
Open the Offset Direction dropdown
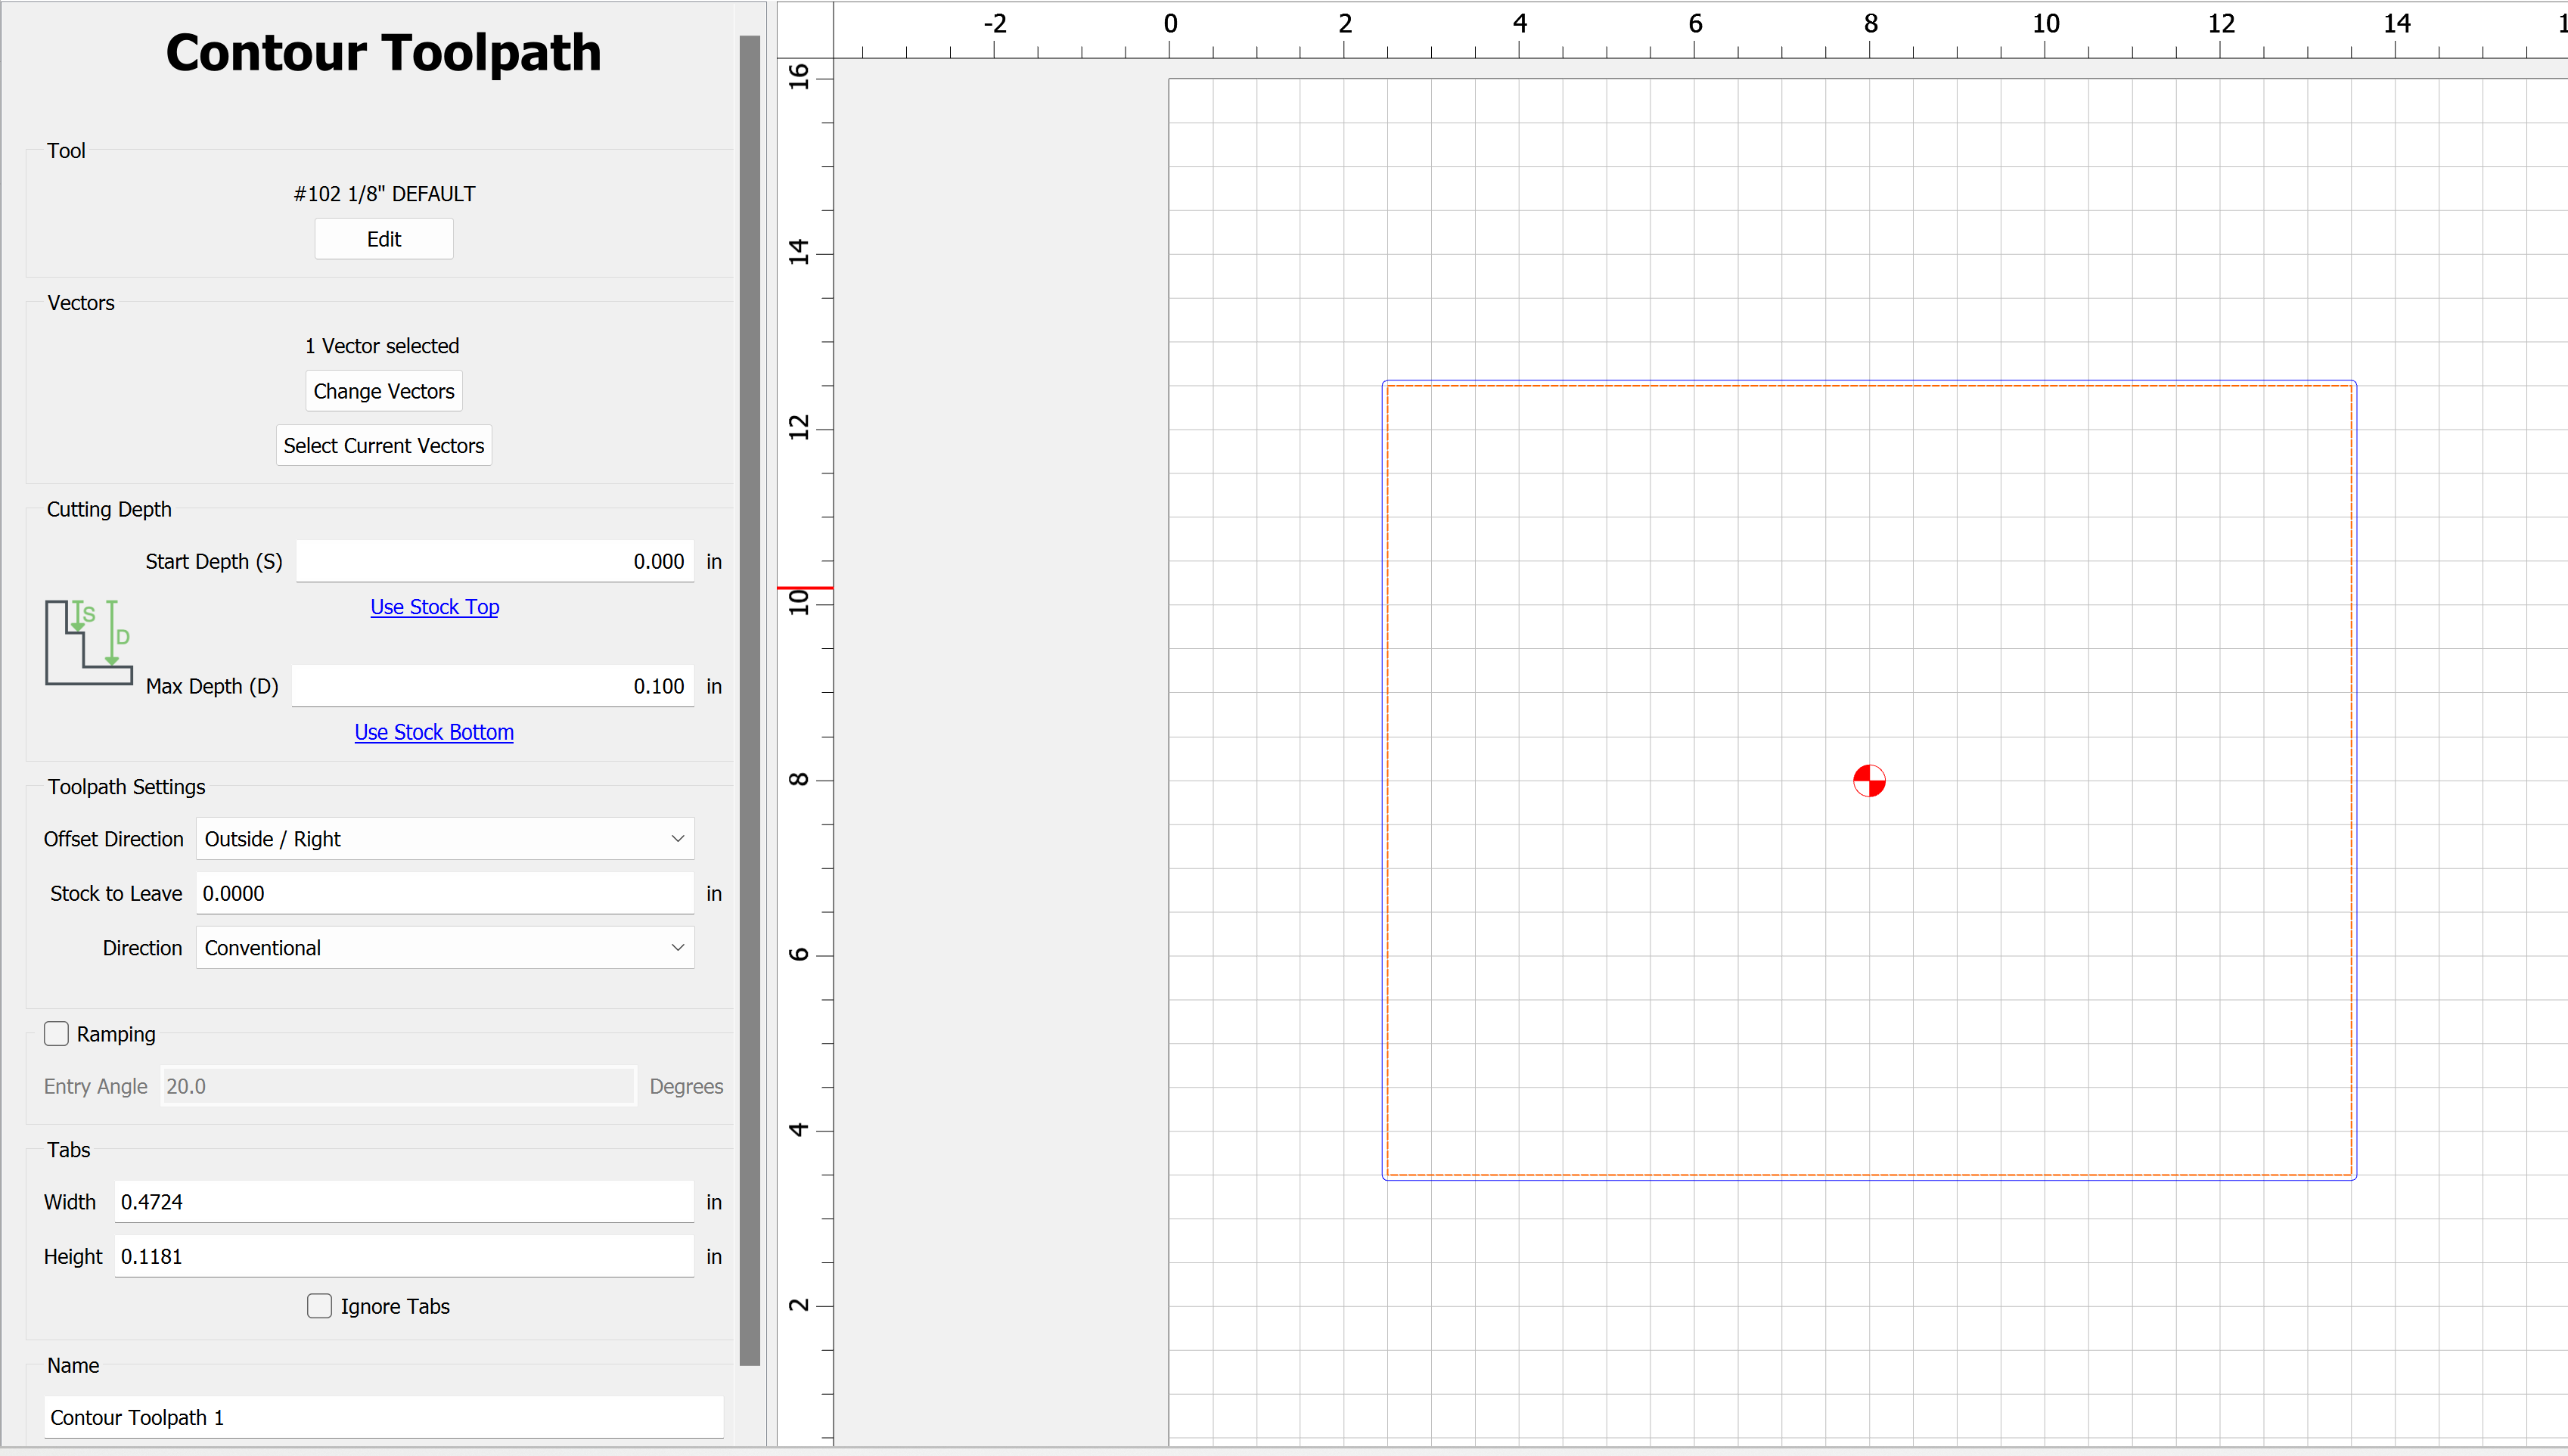[x=444, y=838]
